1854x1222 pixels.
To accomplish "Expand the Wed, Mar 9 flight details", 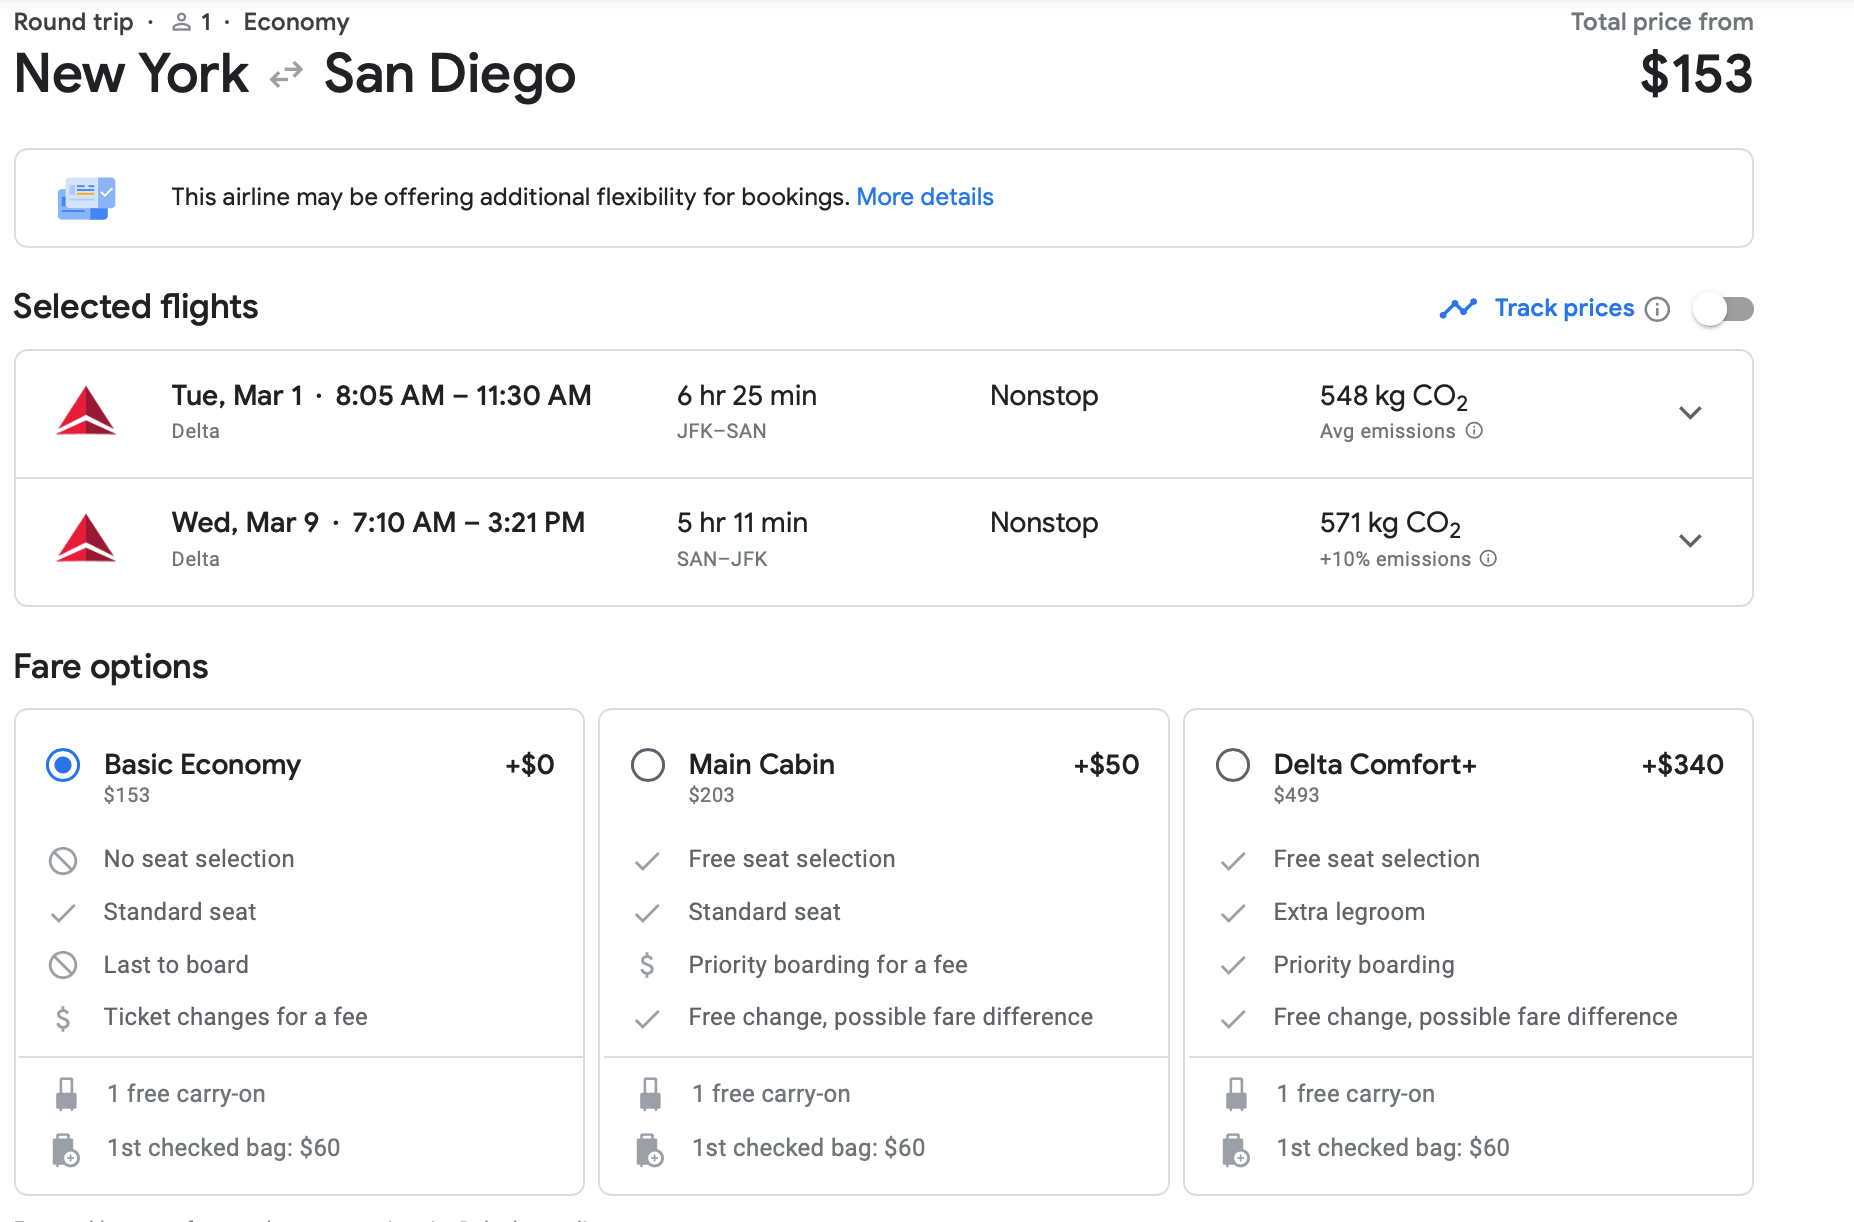I will 1690,541.
